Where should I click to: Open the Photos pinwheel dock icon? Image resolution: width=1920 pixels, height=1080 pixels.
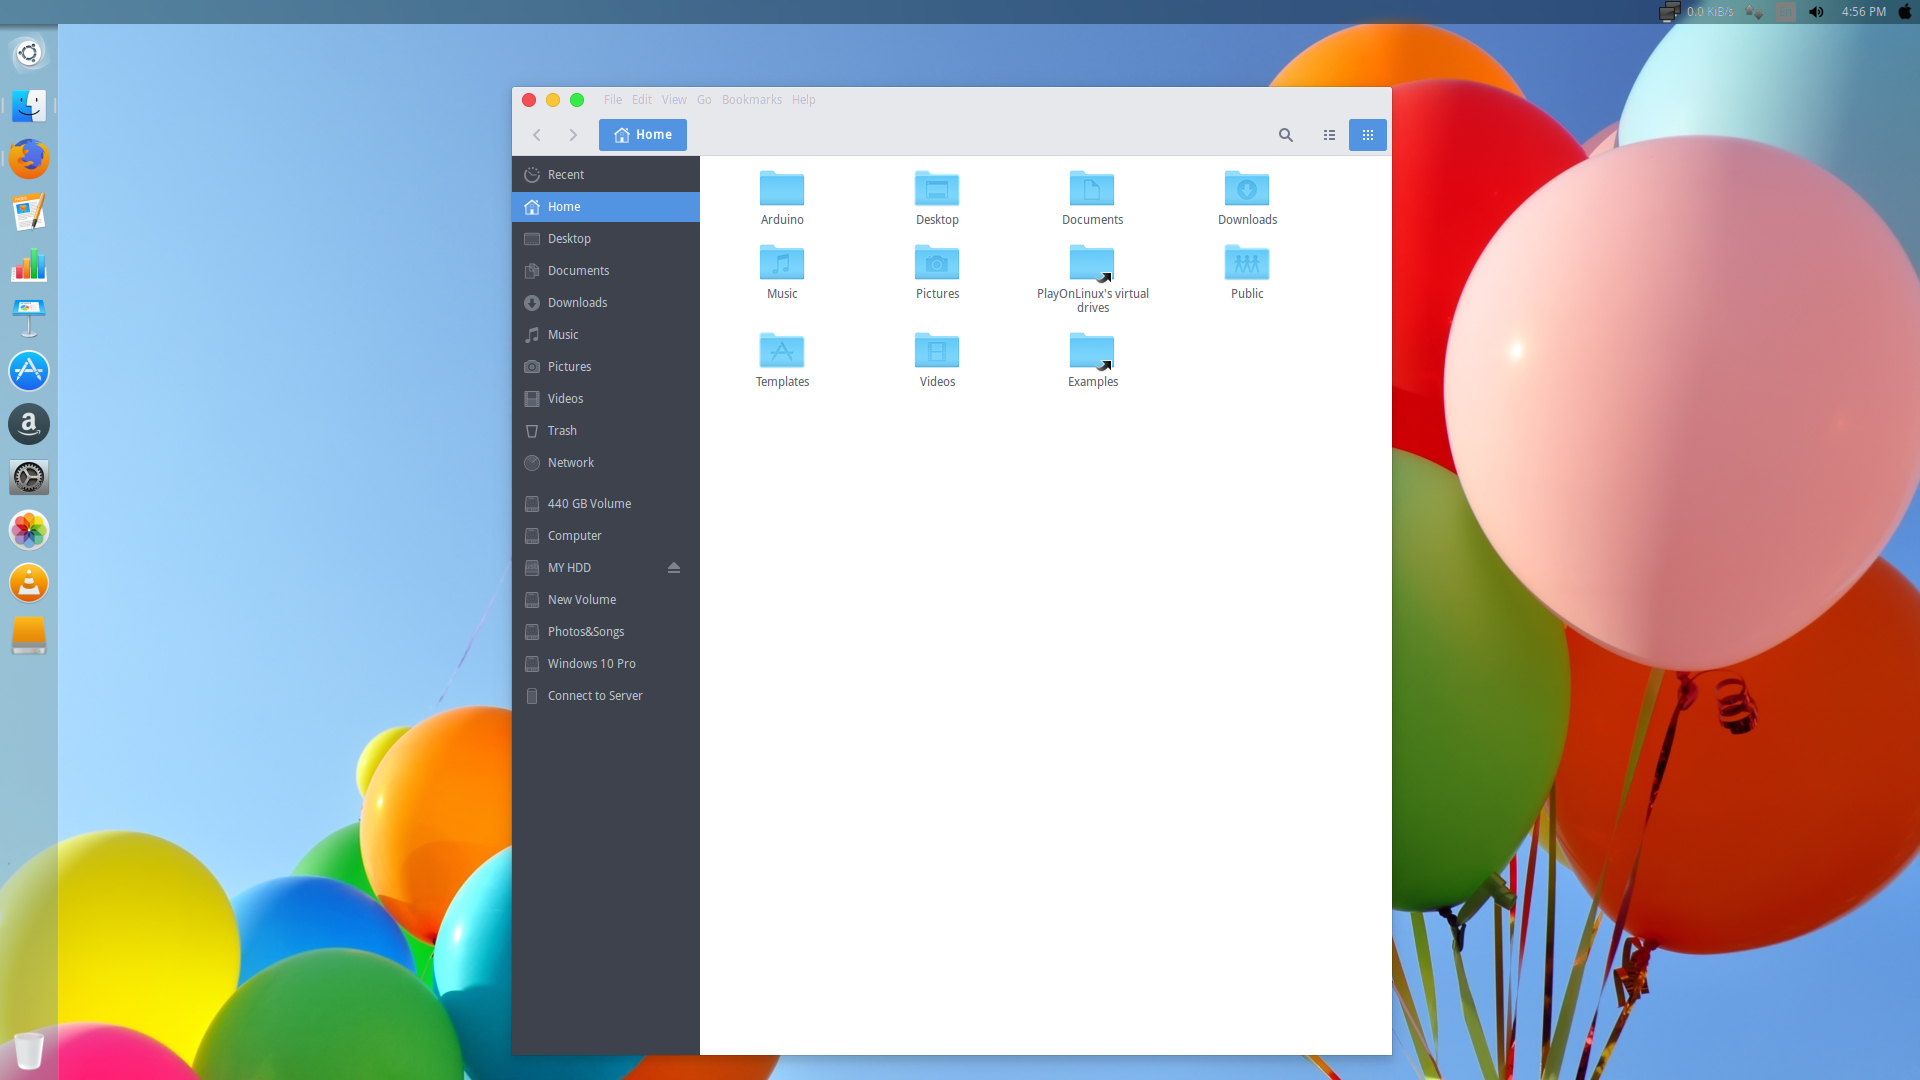[29, 530]
